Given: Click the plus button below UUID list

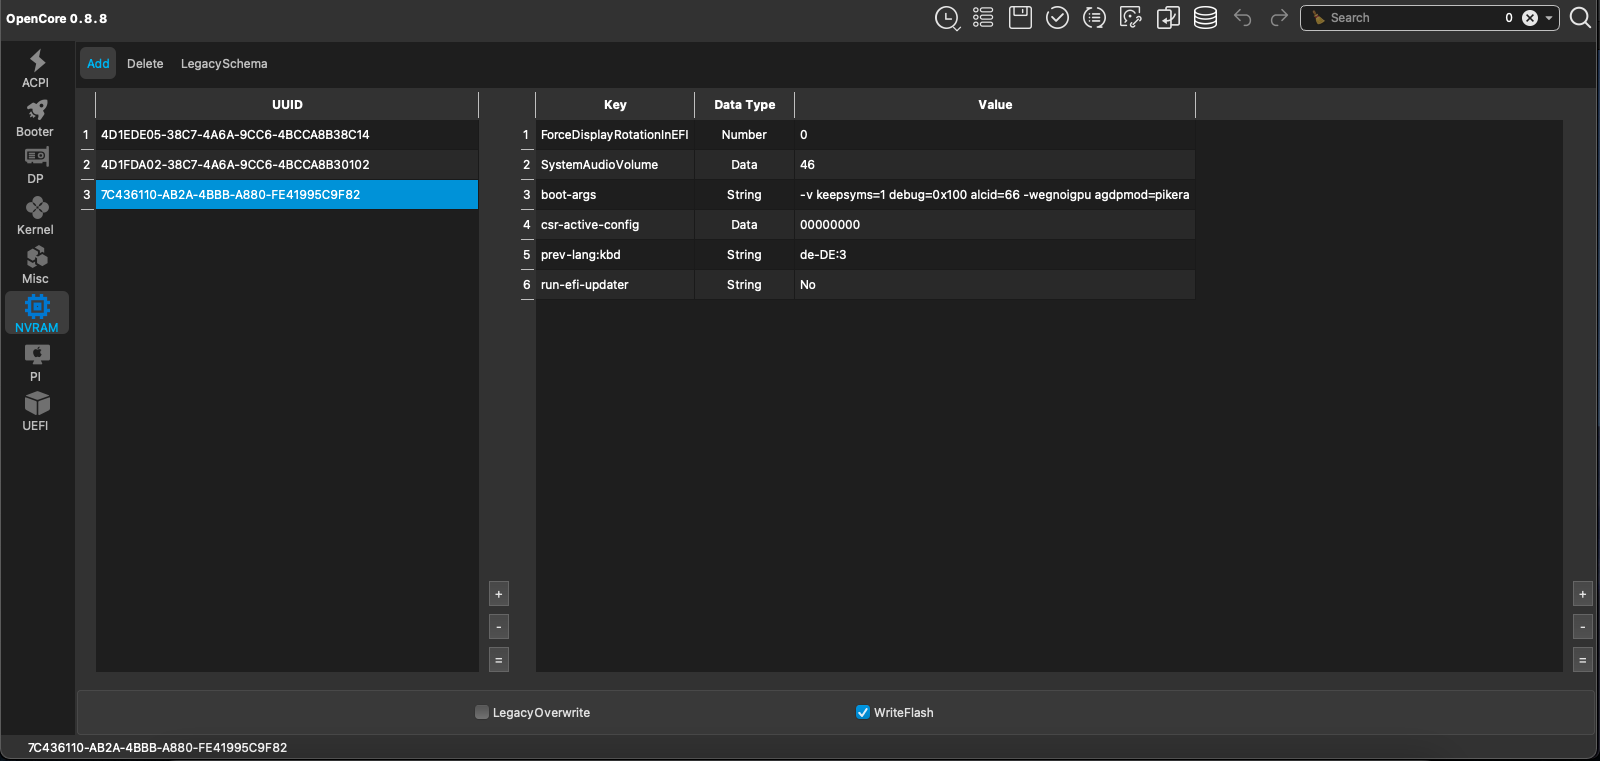Looking at the screenshot, I should click(499, 594).
